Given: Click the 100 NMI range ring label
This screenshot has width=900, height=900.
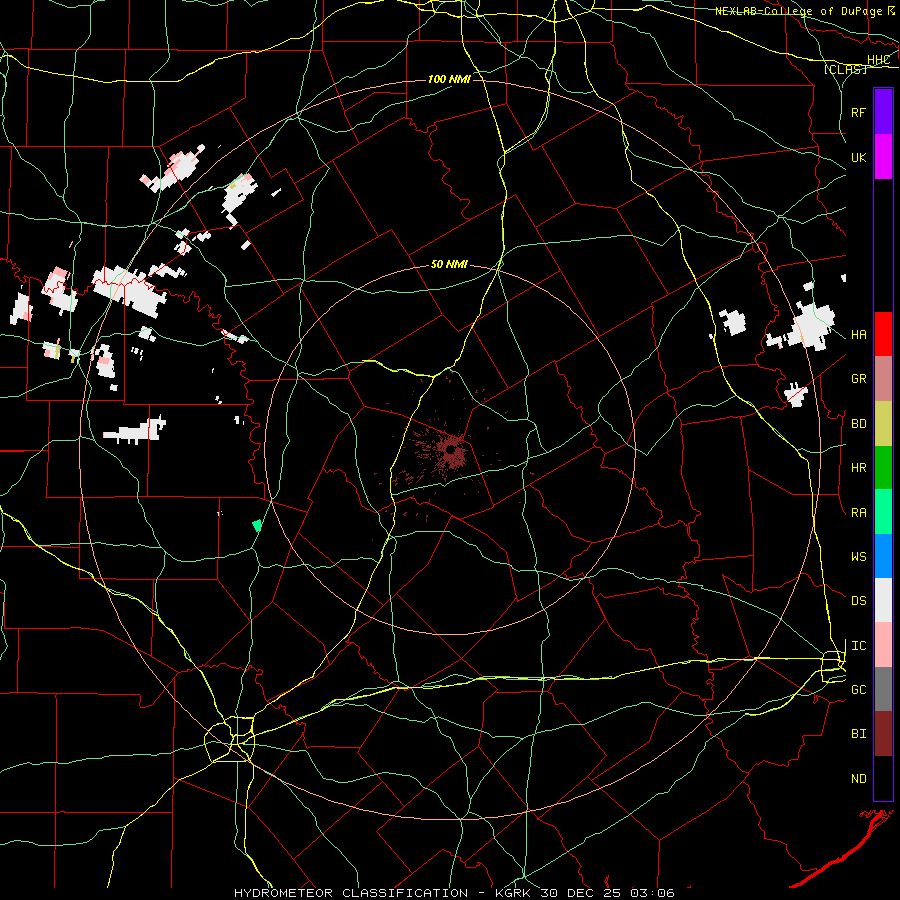Looking at the screenshot, I should (x=449, y=79).
